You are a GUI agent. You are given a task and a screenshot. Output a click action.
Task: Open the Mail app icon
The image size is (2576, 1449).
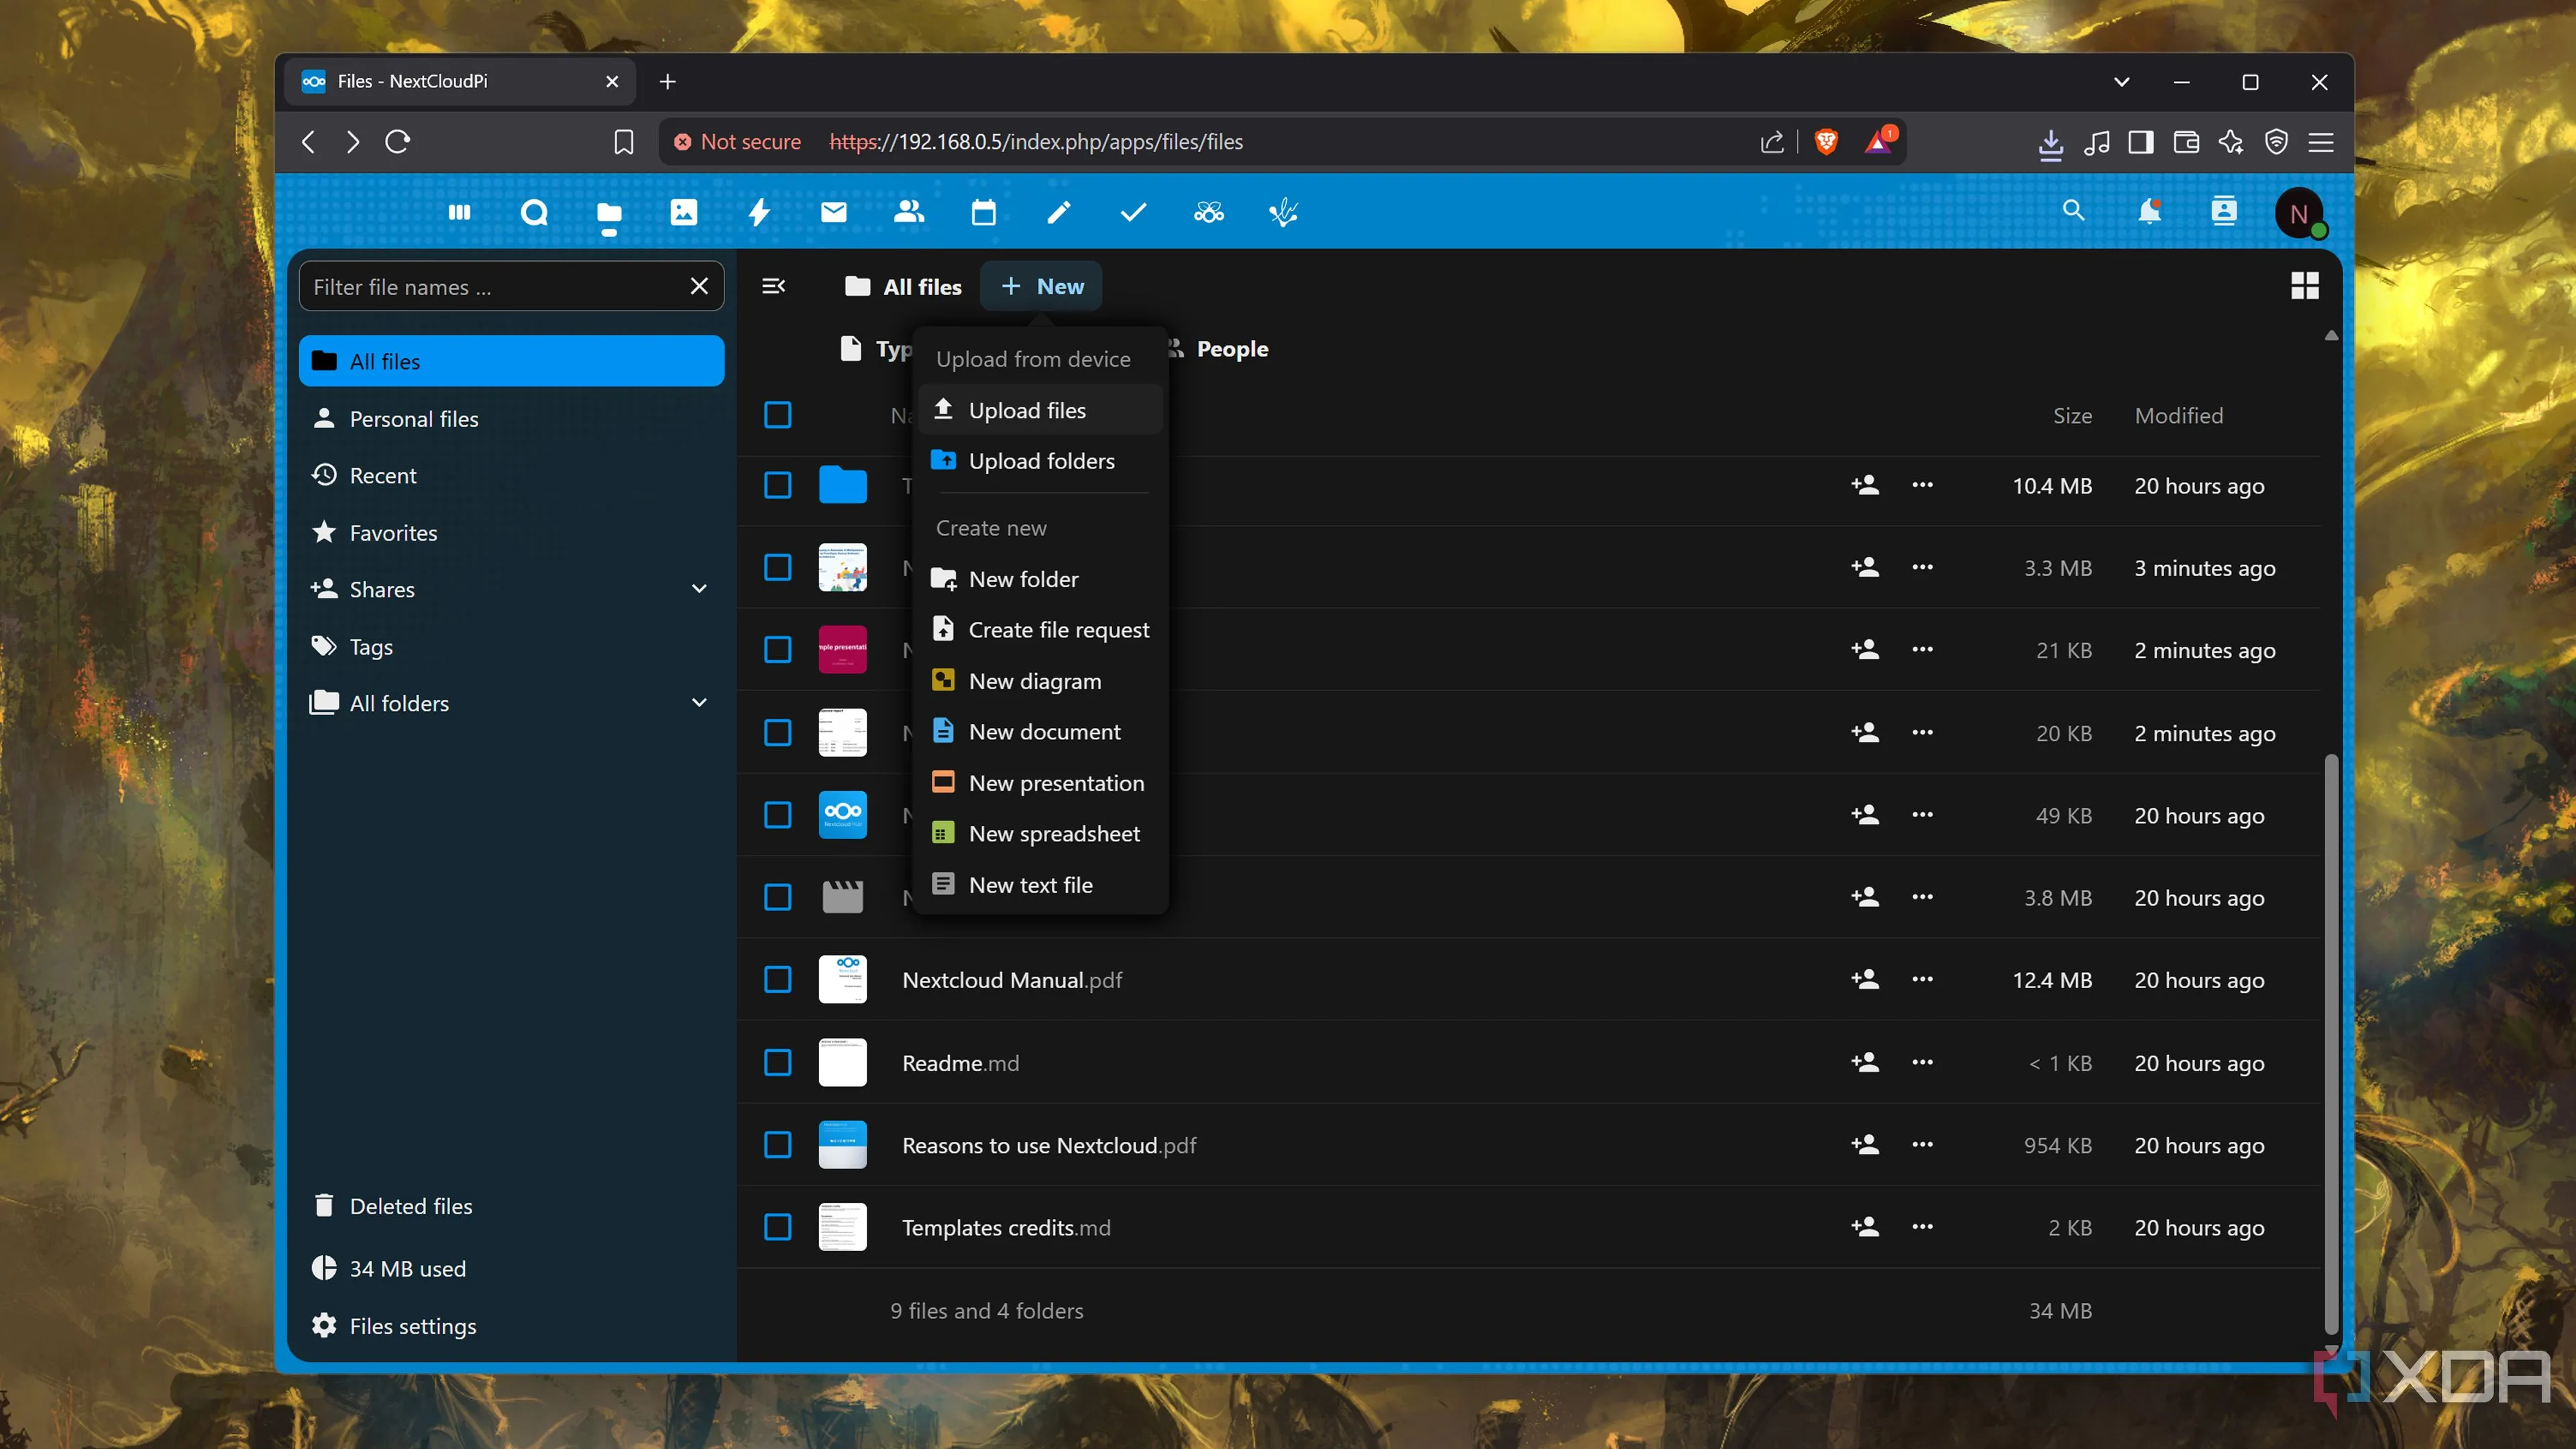(x=833, y=212)
